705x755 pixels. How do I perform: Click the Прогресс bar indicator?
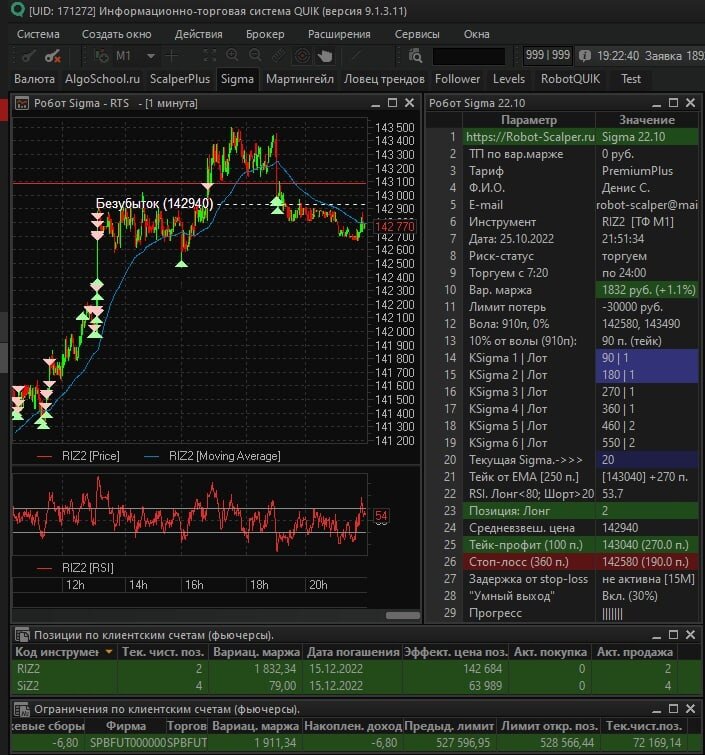(612, 613)
